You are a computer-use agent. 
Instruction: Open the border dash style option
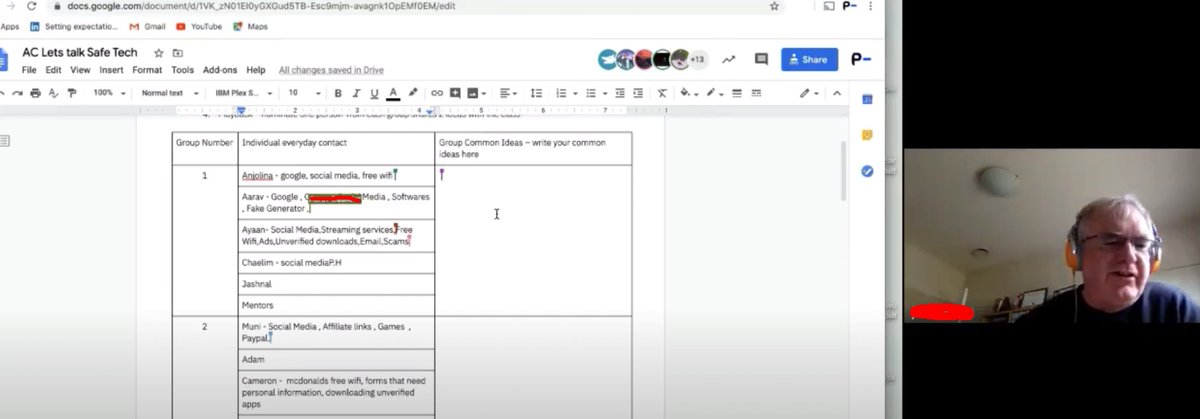757,93
